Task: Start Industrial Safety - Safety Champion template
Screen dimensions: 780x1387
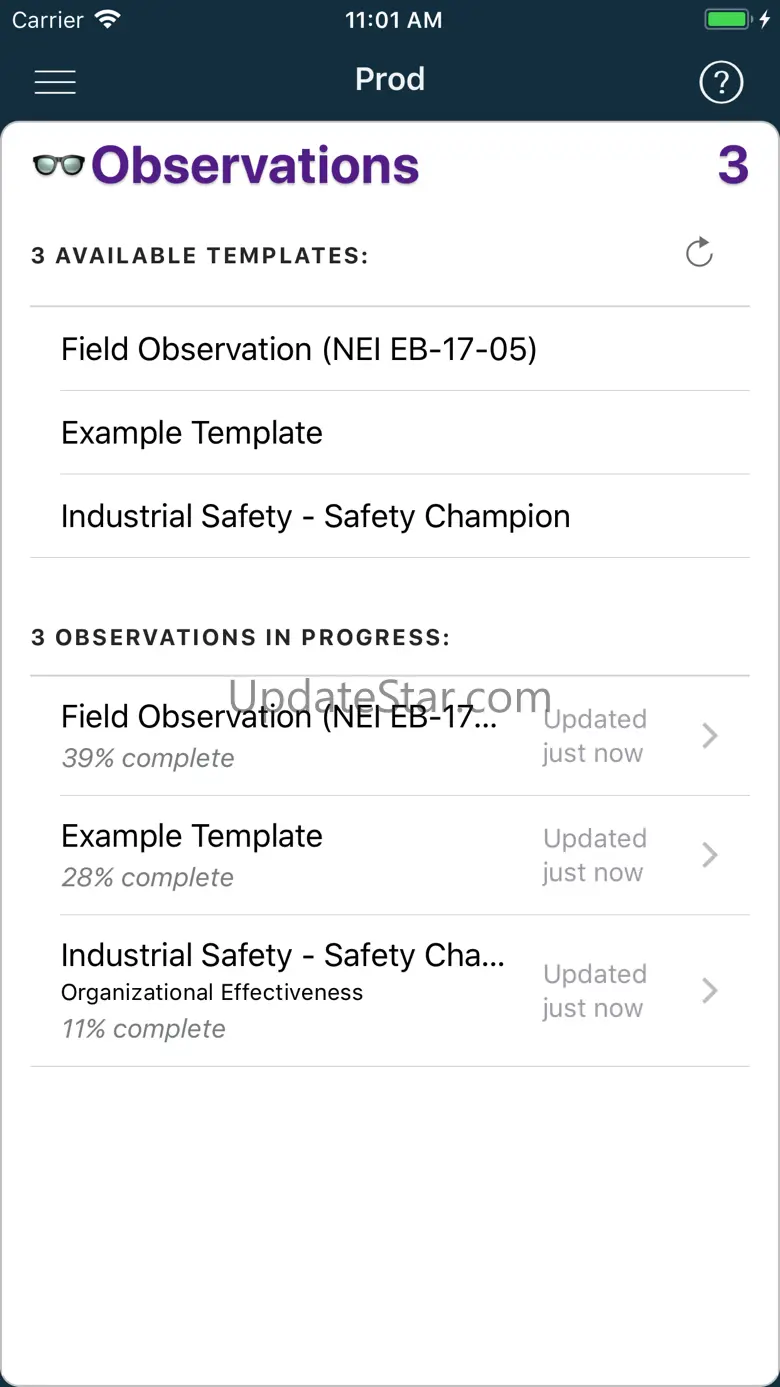Action: tap(315, 516)
